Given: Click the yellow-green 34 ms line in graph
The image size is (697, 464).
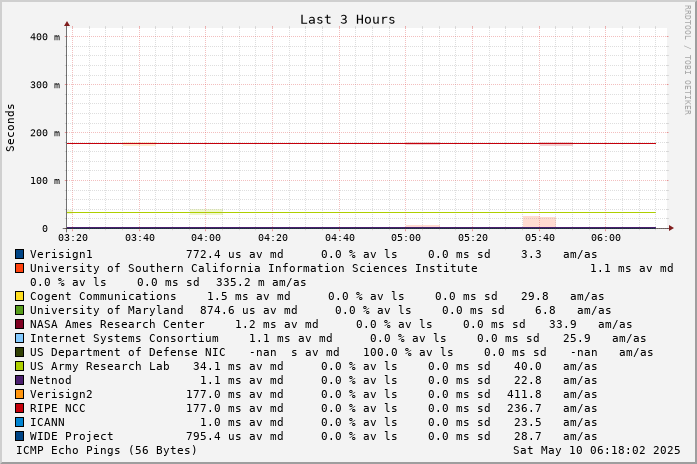Looking at the screenshot, I should pyautogui.click(x=361, y=212).
